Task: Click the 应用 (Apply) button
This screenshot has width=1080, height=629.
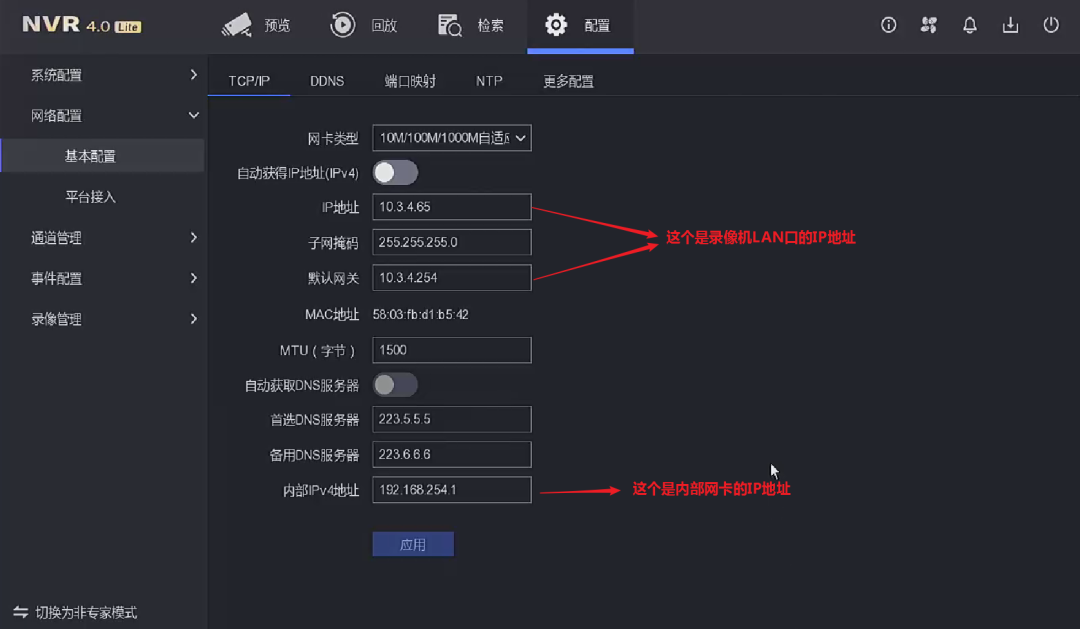Action: [x=412, y=543]
